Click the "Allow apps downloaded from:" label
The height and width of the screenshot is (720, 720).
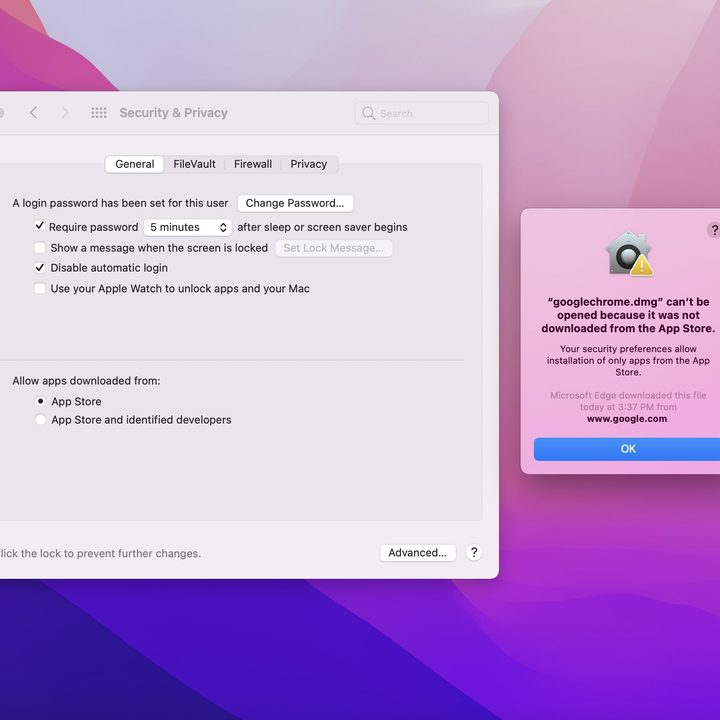click(86, 381)
